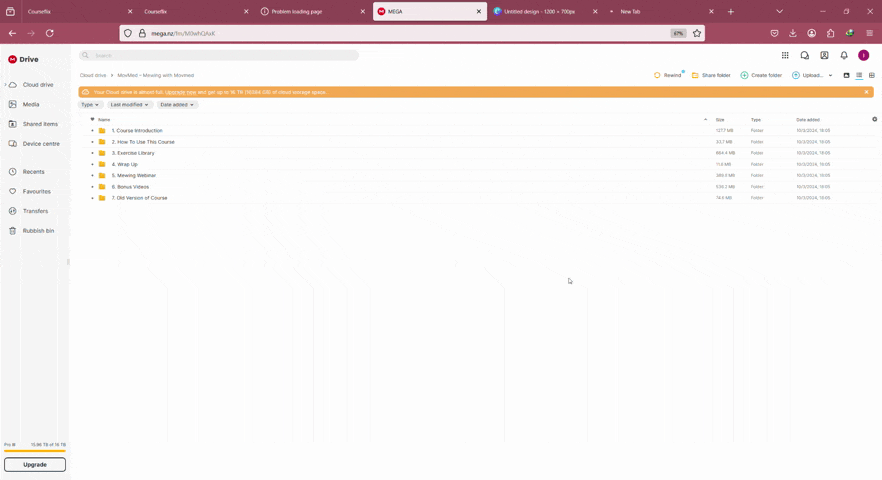Click the Upgrade button

click(x=35, y=465)
